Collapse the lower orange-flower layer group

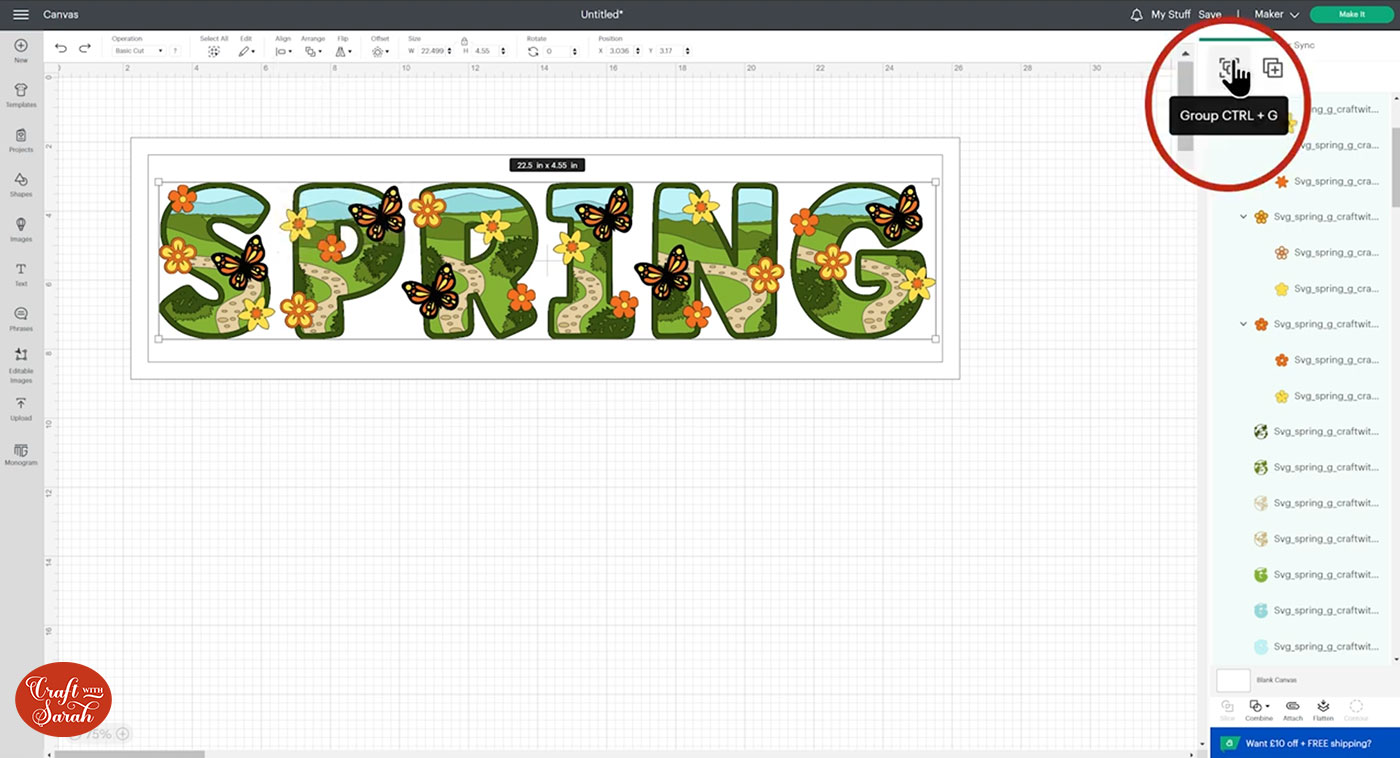coord(1243,324)
